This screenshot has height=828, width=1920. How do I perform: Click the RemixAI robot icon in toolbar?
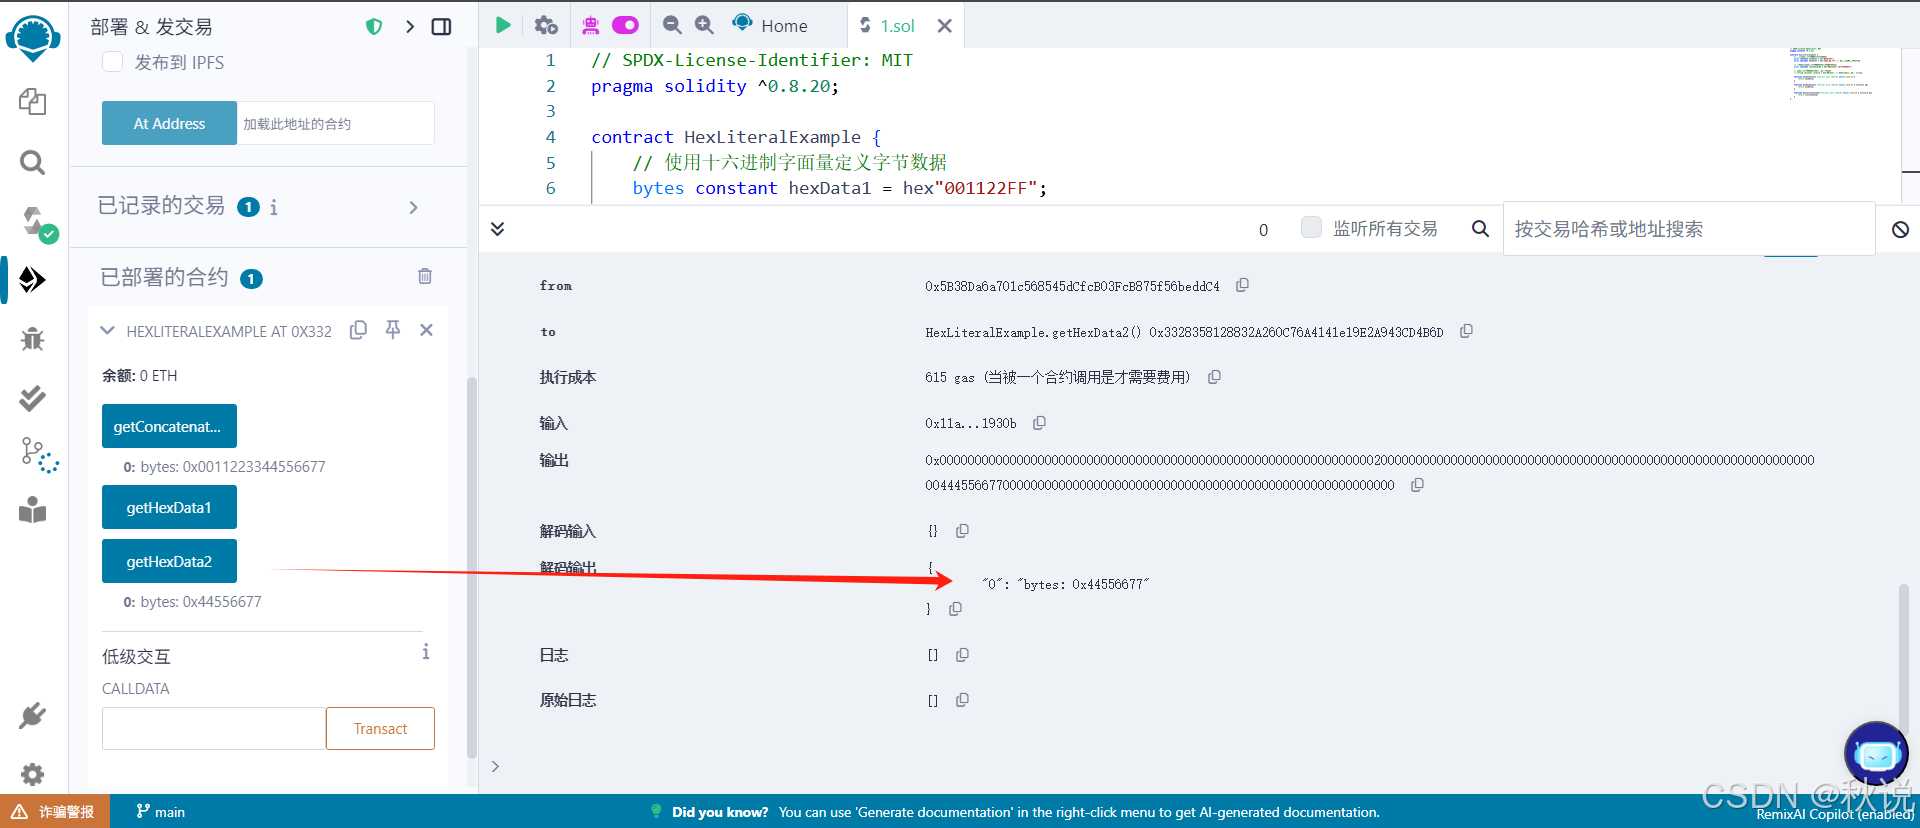[591, 25]
